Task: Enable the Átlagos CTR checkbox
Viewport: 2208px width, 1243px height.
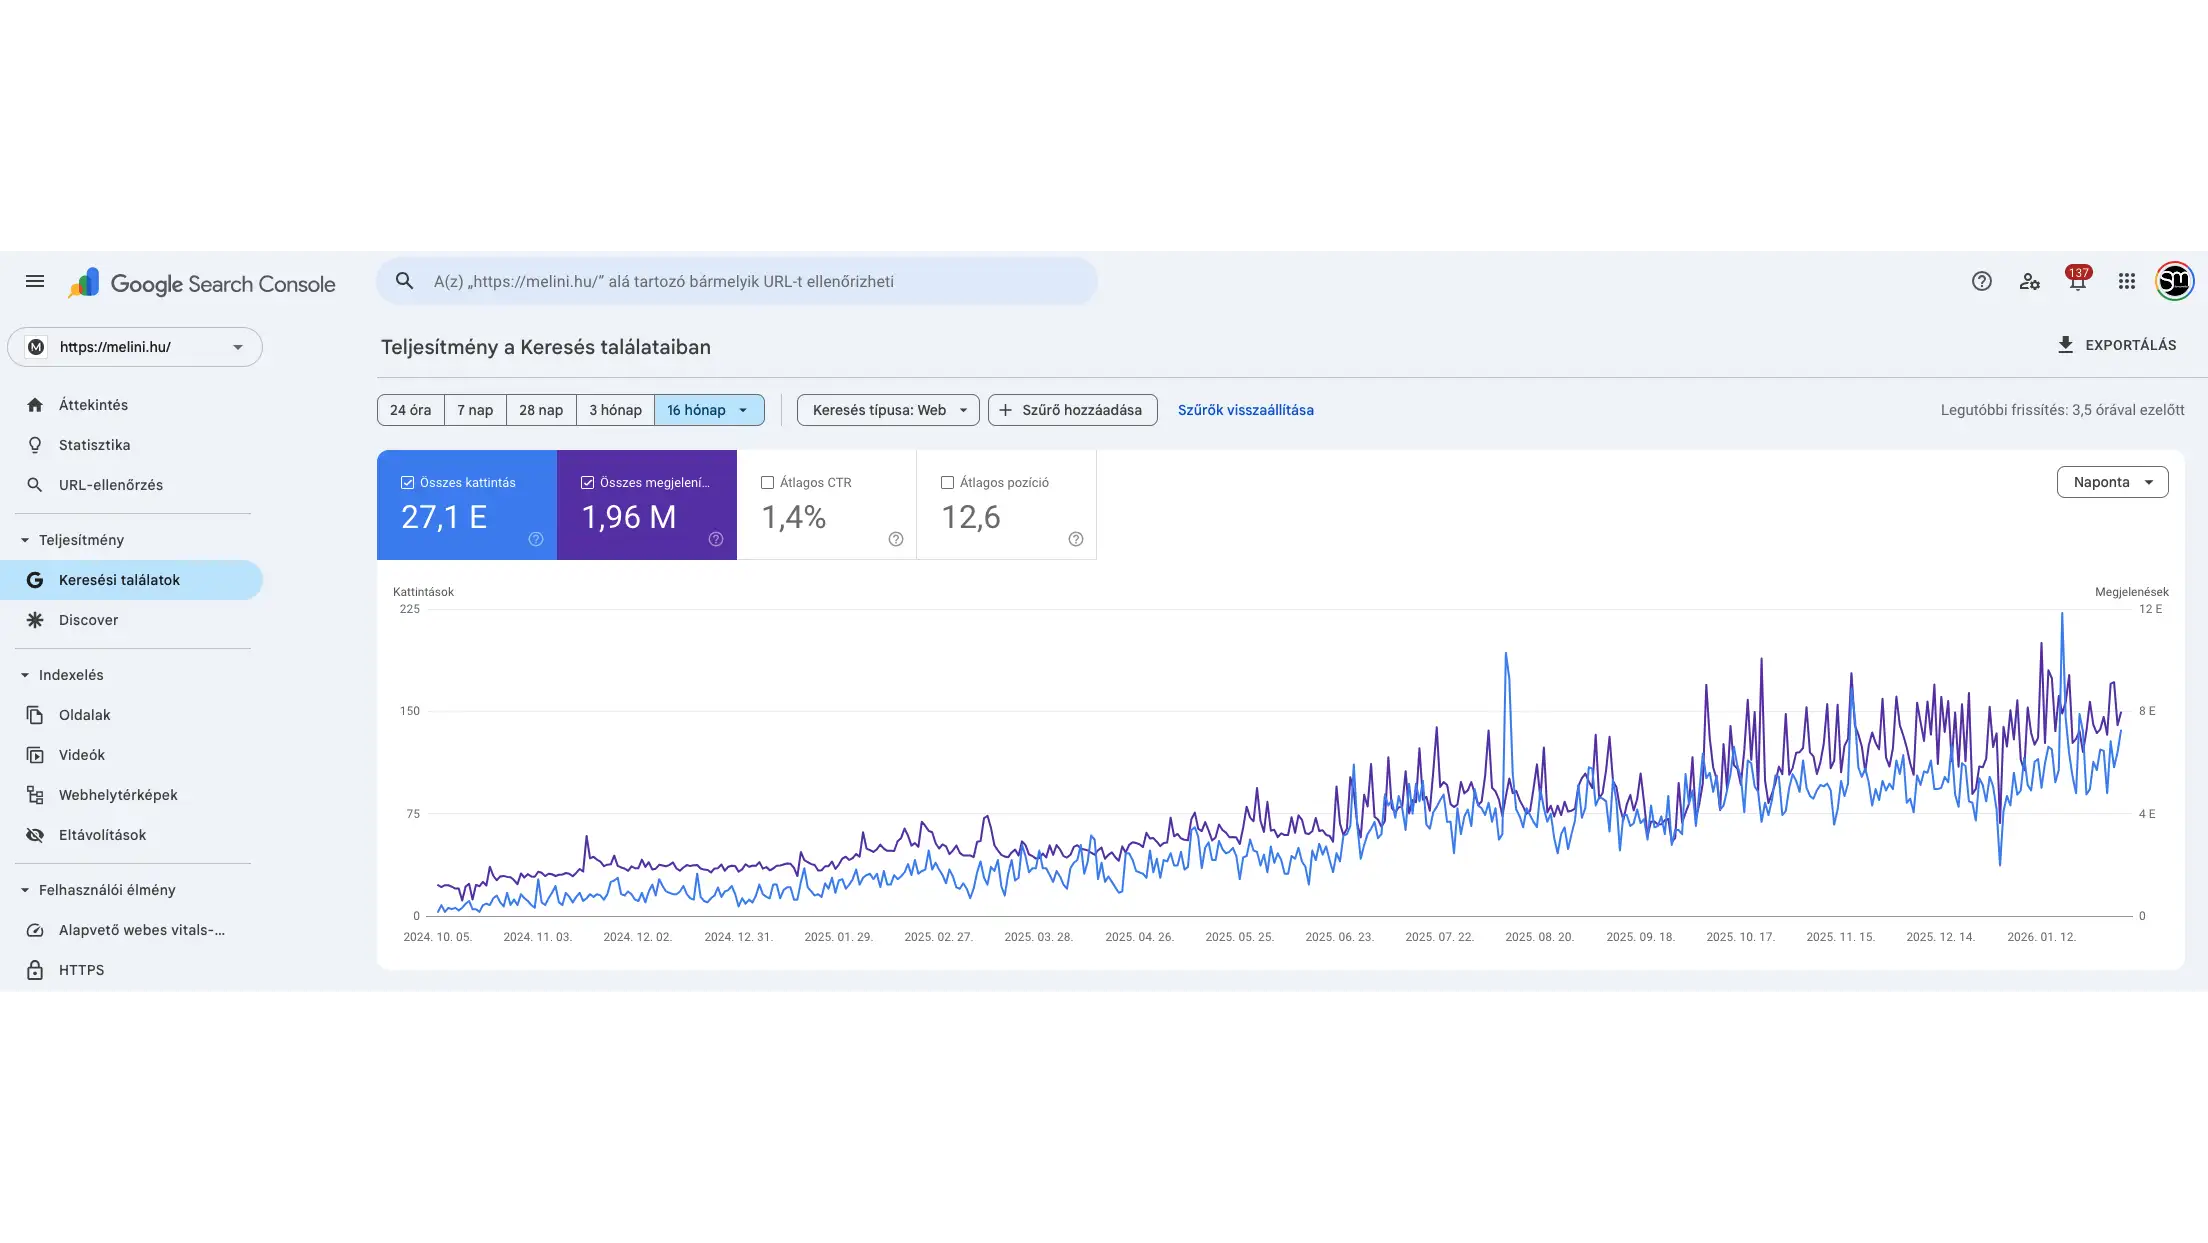Action: coord(768,482)
